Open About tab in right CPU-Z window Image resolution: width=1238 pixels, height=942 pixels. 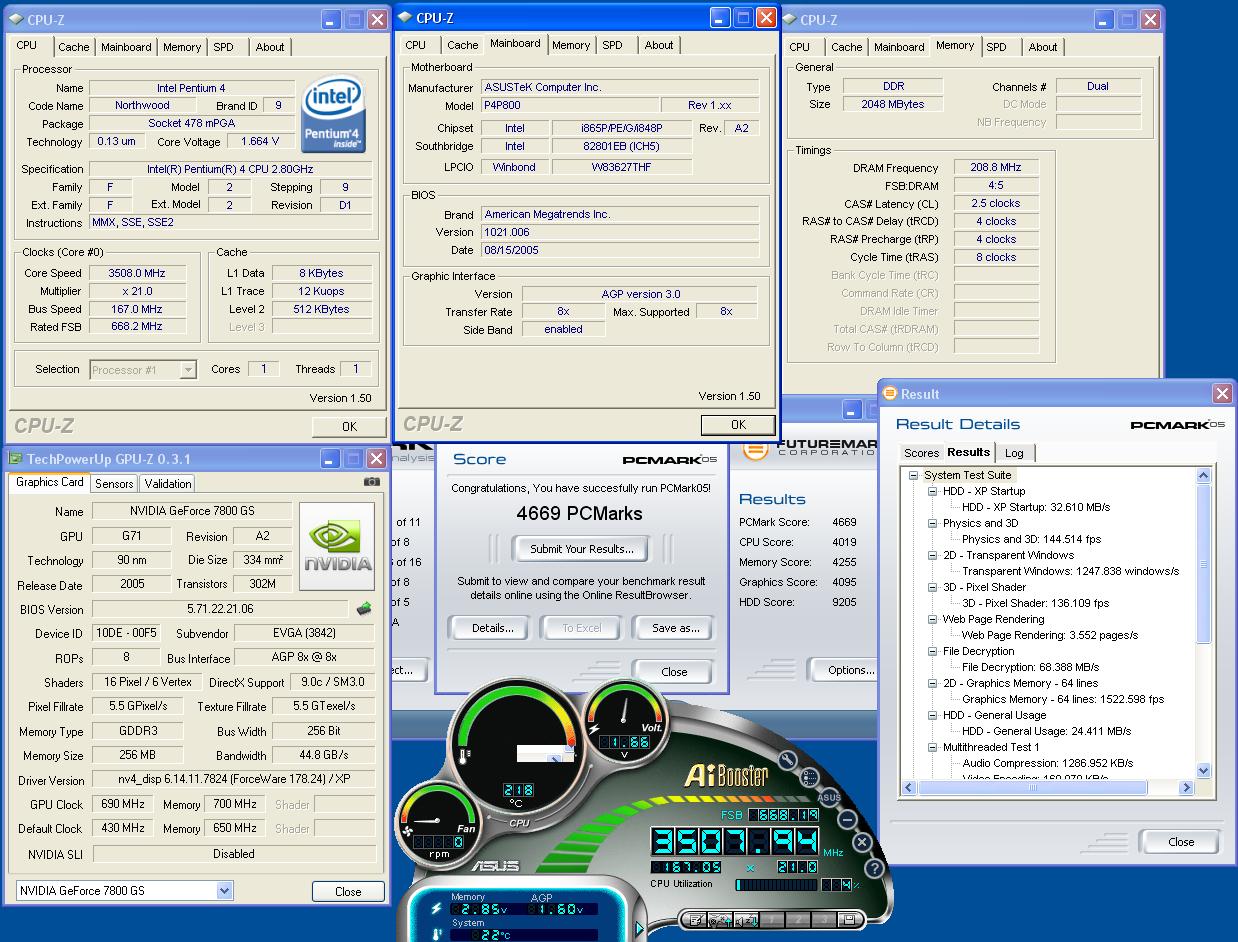coord(1042,47)
